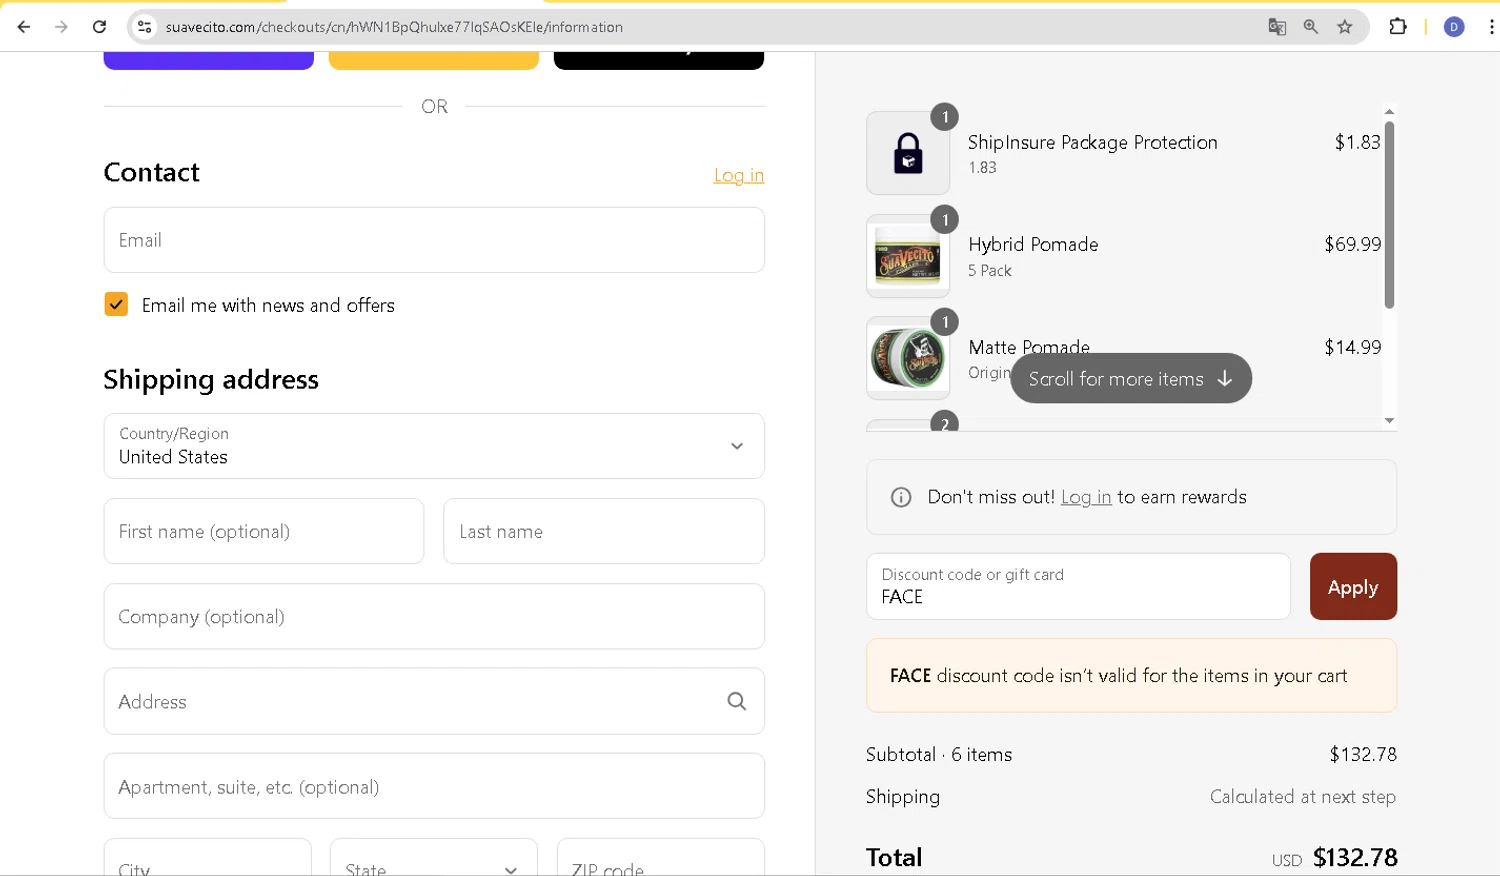
Task: Click the purple express checkout button
Action: point(208,60)
